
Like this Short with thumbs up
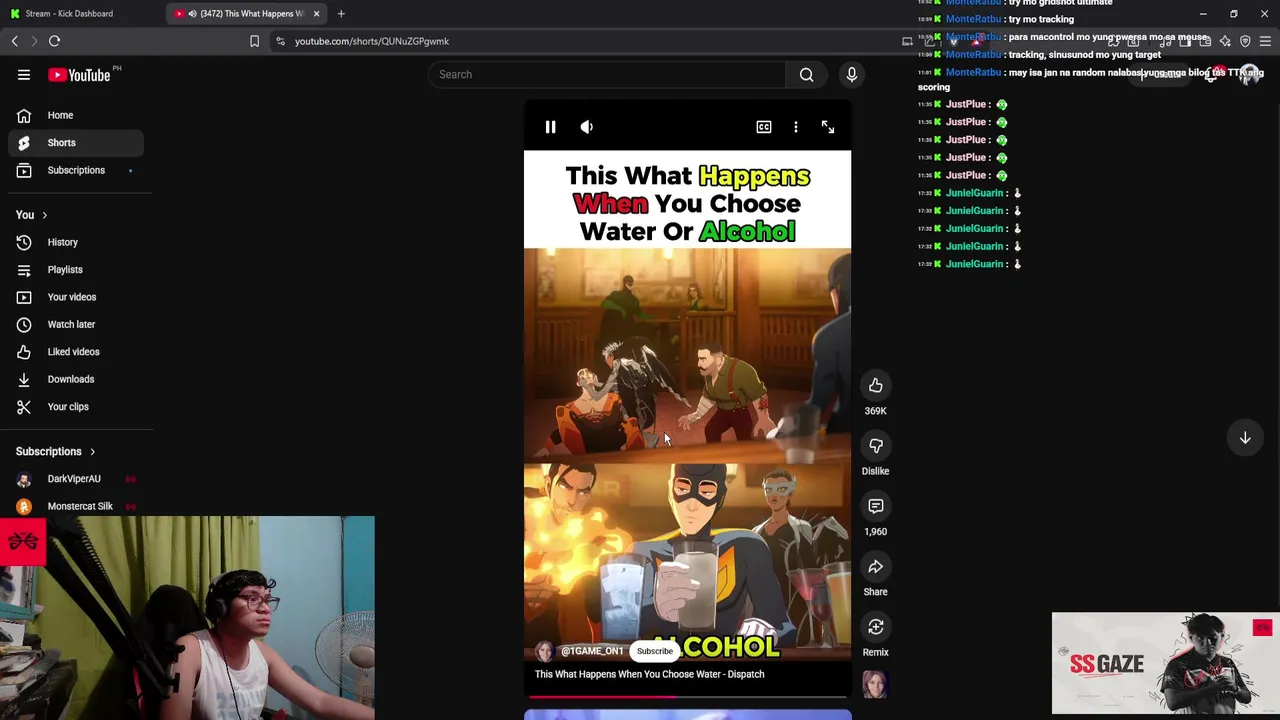tap(875, 386)
